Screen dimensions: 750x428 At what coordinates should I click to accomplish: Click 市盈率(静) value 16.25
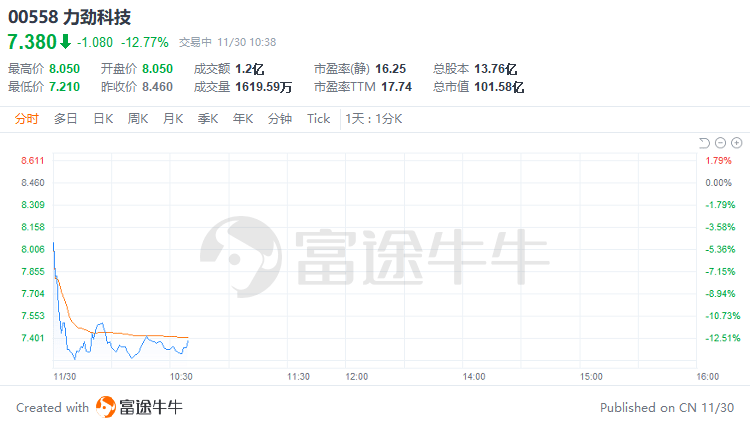[x=390, y=69]
